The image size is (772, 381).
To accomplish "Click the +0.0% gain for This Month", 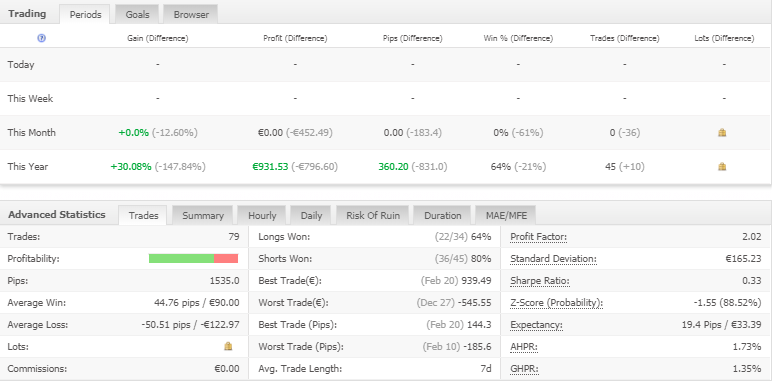I will pos(133,132).
